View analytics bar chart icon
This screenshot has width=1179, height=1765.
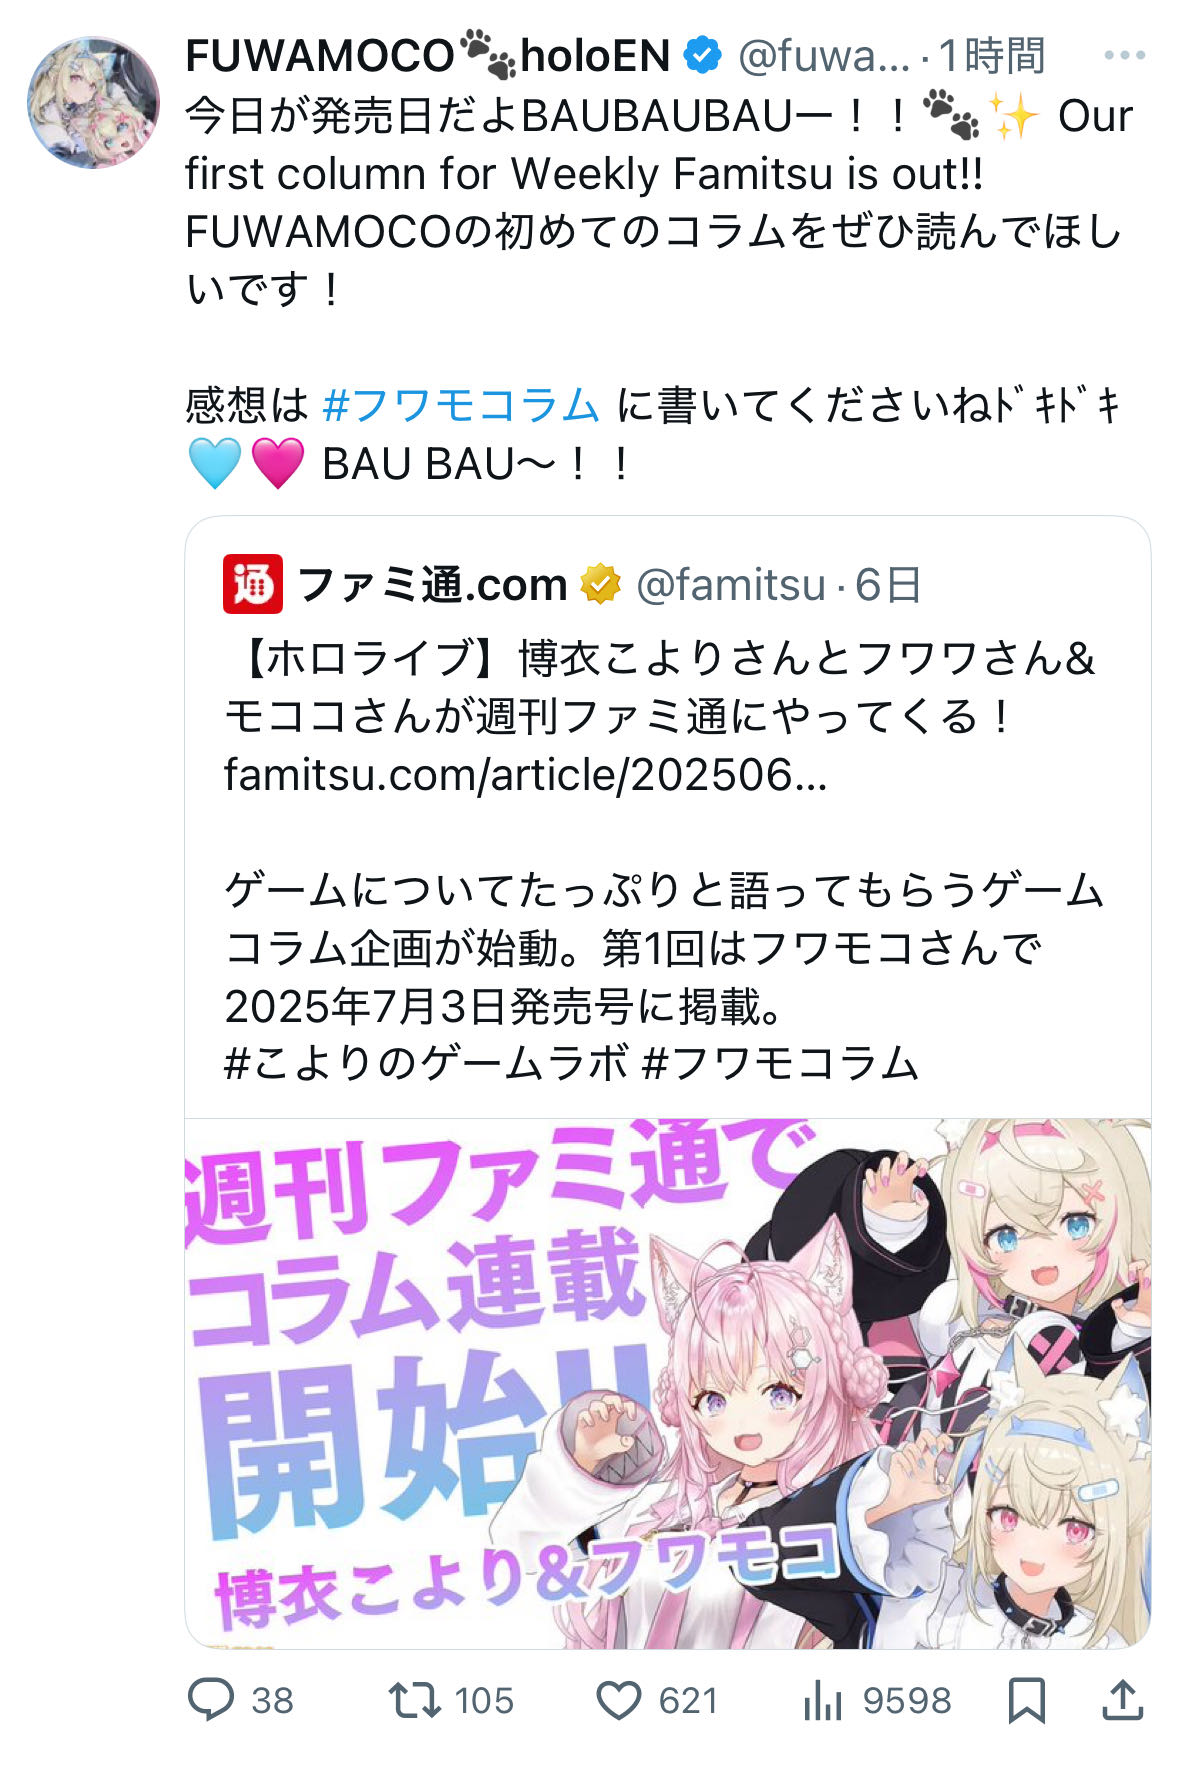pos(823,1700)
